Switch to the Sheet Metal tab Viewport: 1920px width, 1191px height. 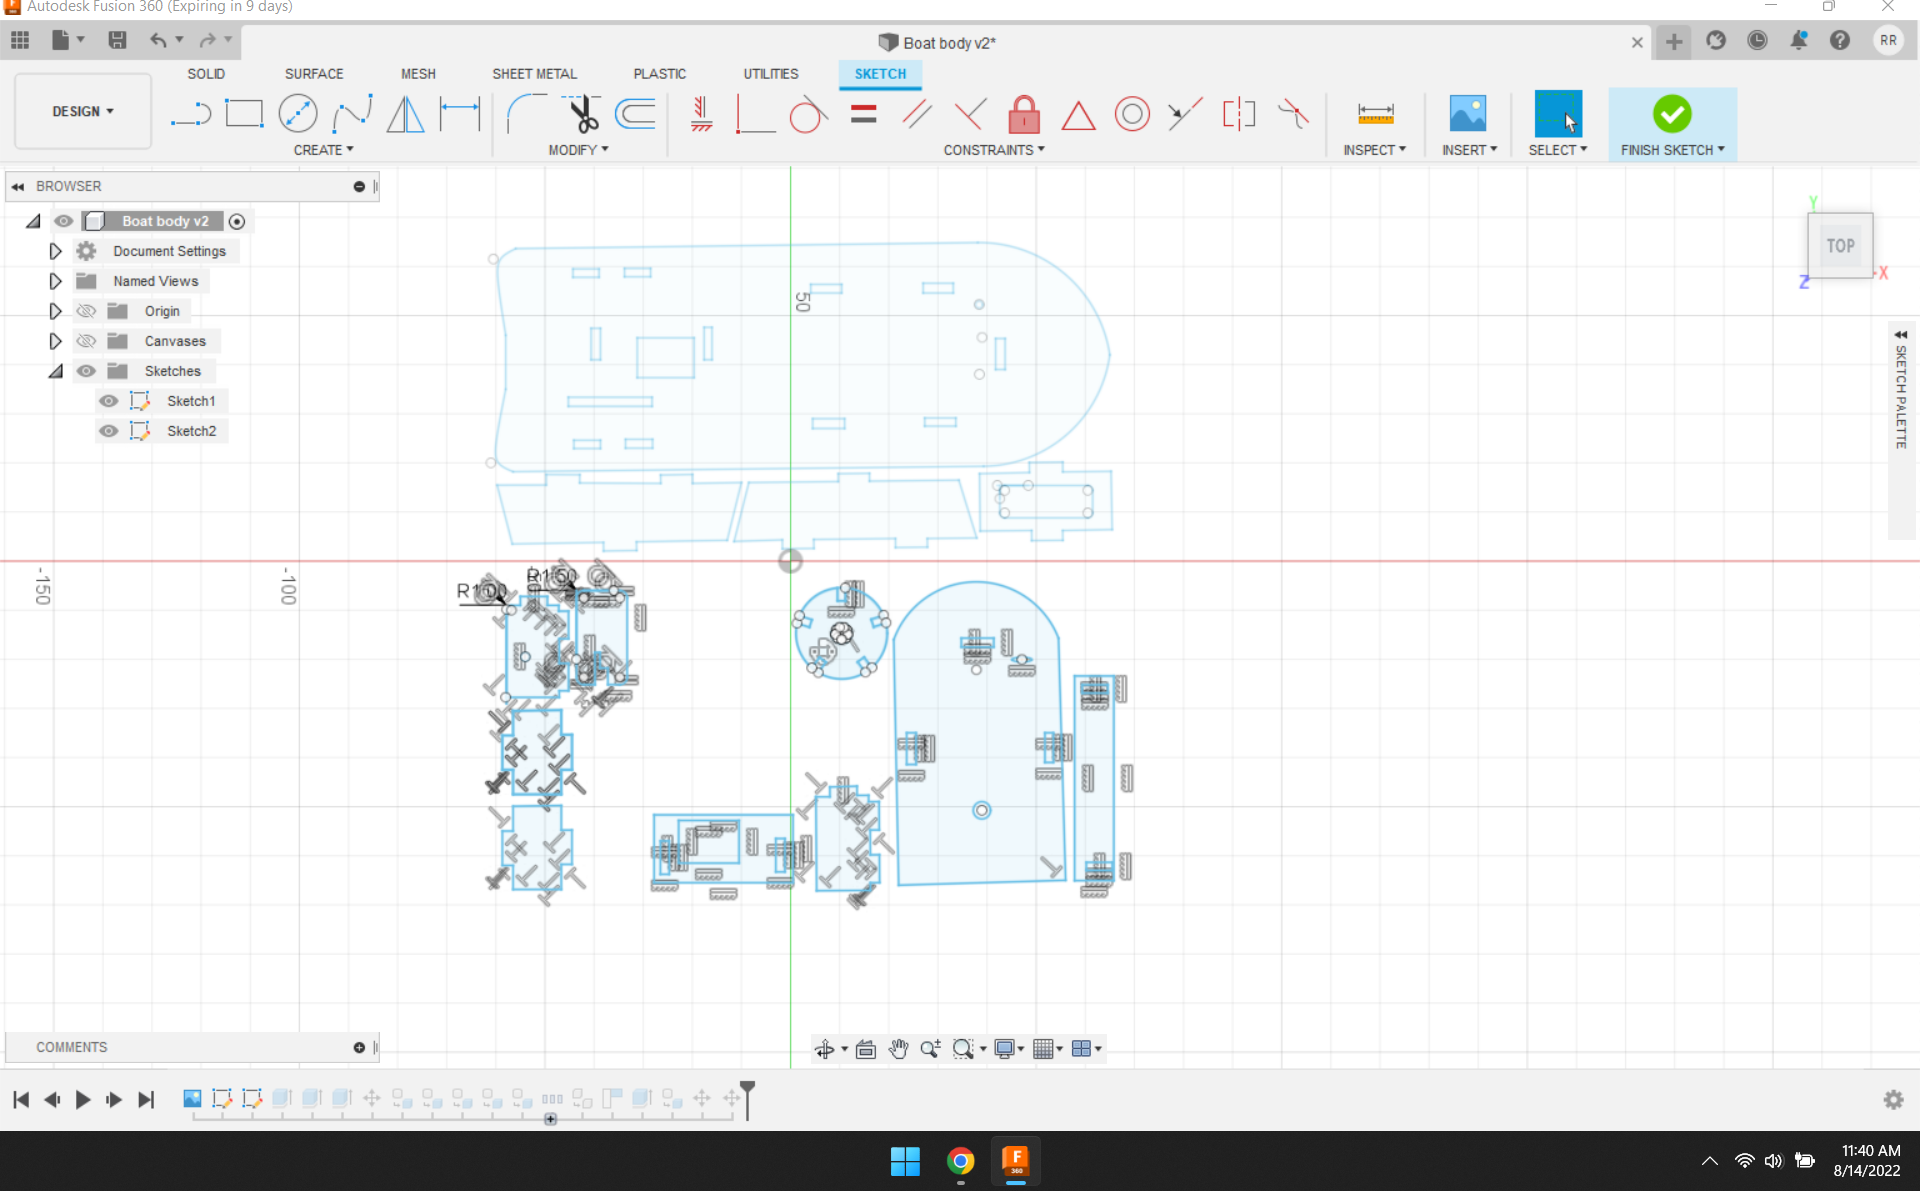click(x=535, y=73)
